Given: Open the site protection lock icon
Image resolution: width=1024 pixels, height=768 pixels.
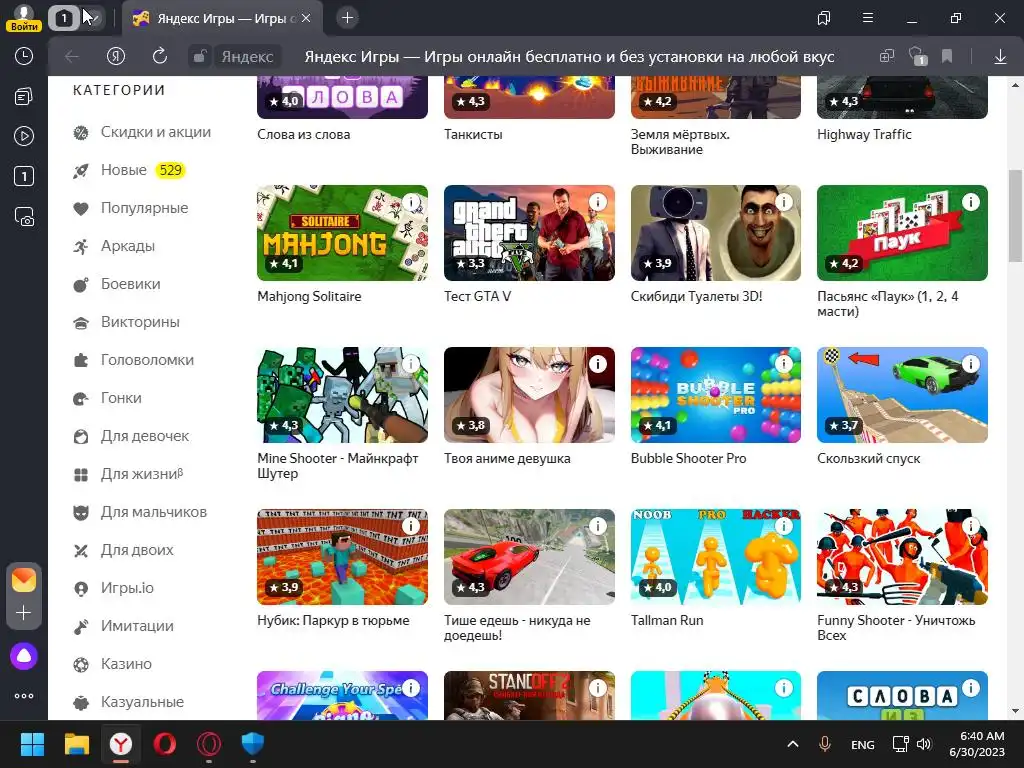Looking at the screenshot, I should point(199,56).
